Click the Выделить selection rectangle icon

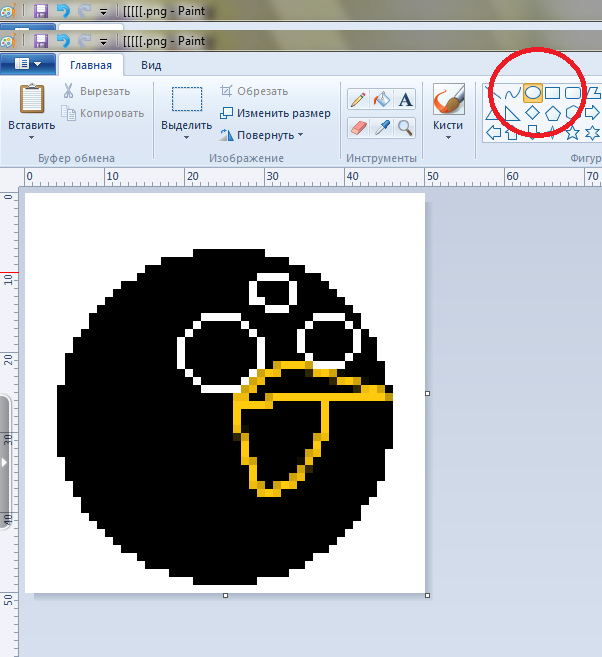point(187,99)
